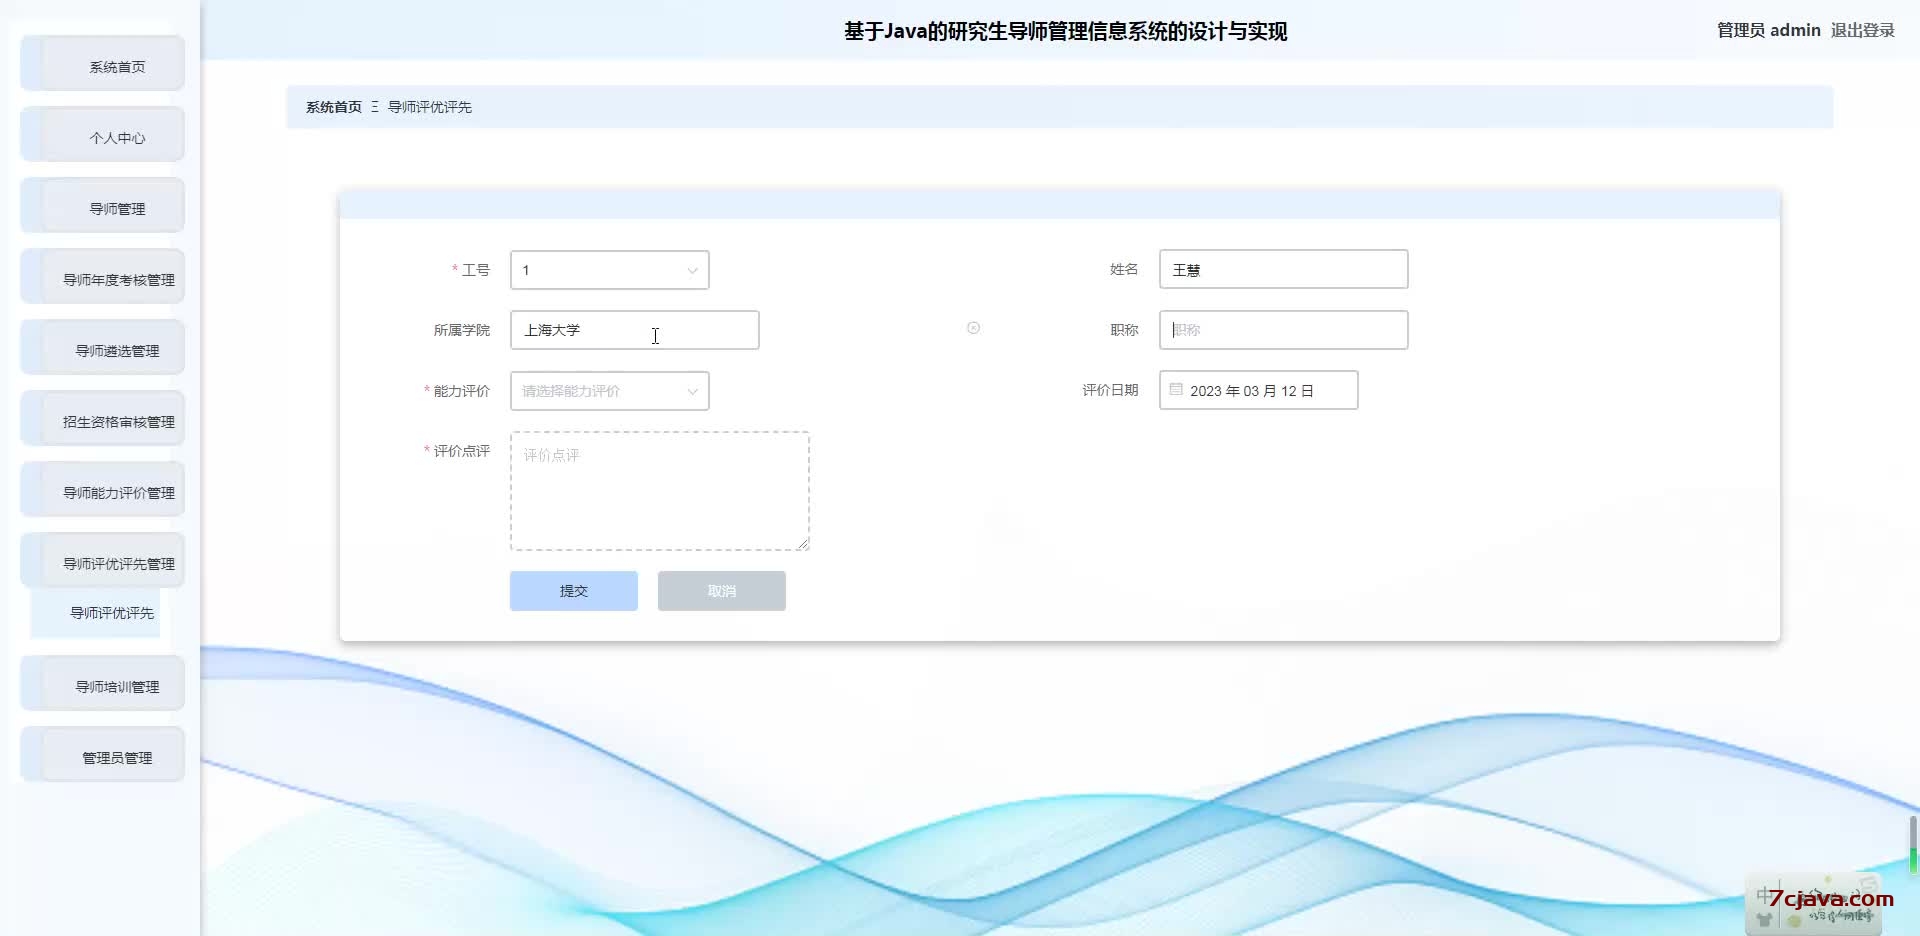This screenshot has width=1920, height=936.
Task: Submit the form with the 提交 button
Action: (x=573, y=590)
